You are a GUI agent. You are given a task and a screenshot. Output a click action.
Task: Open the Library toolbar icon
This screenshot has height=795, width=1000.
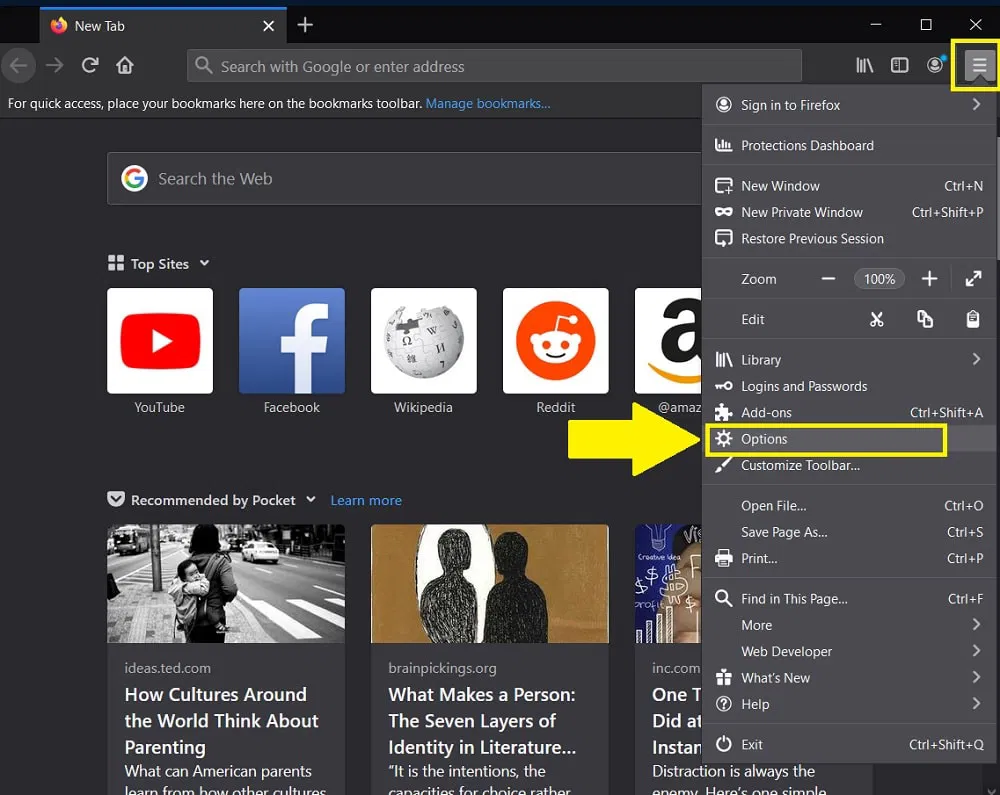(x=864, y=64)
